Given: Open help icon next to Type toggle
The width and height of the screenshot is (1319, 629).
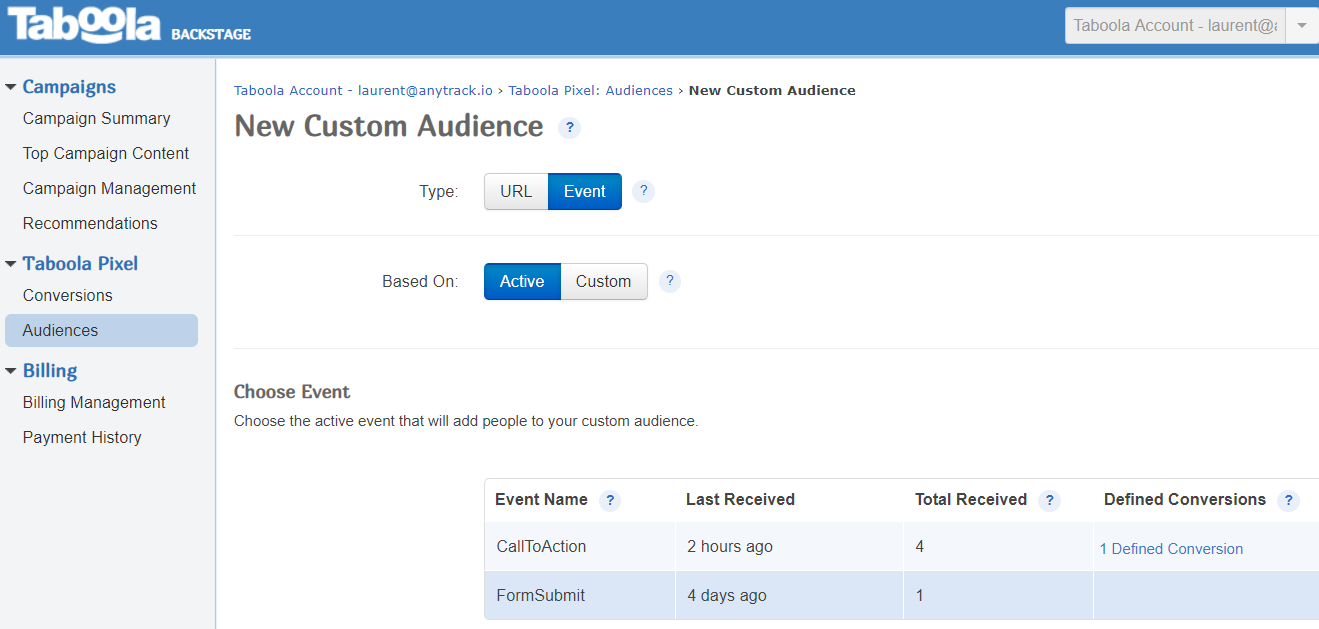Looking at the screenshot, I should pos(644,191).
